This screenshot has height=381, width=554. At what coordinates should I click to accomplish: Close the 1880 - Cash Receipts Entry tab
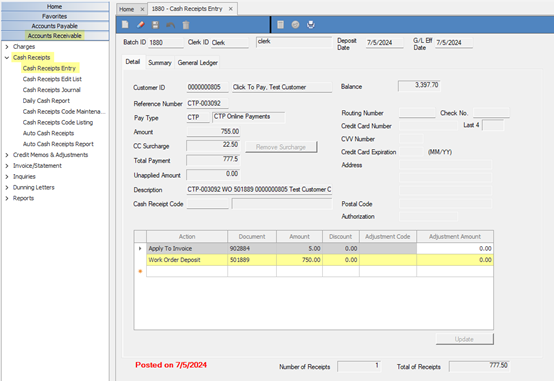coord(230,9)
